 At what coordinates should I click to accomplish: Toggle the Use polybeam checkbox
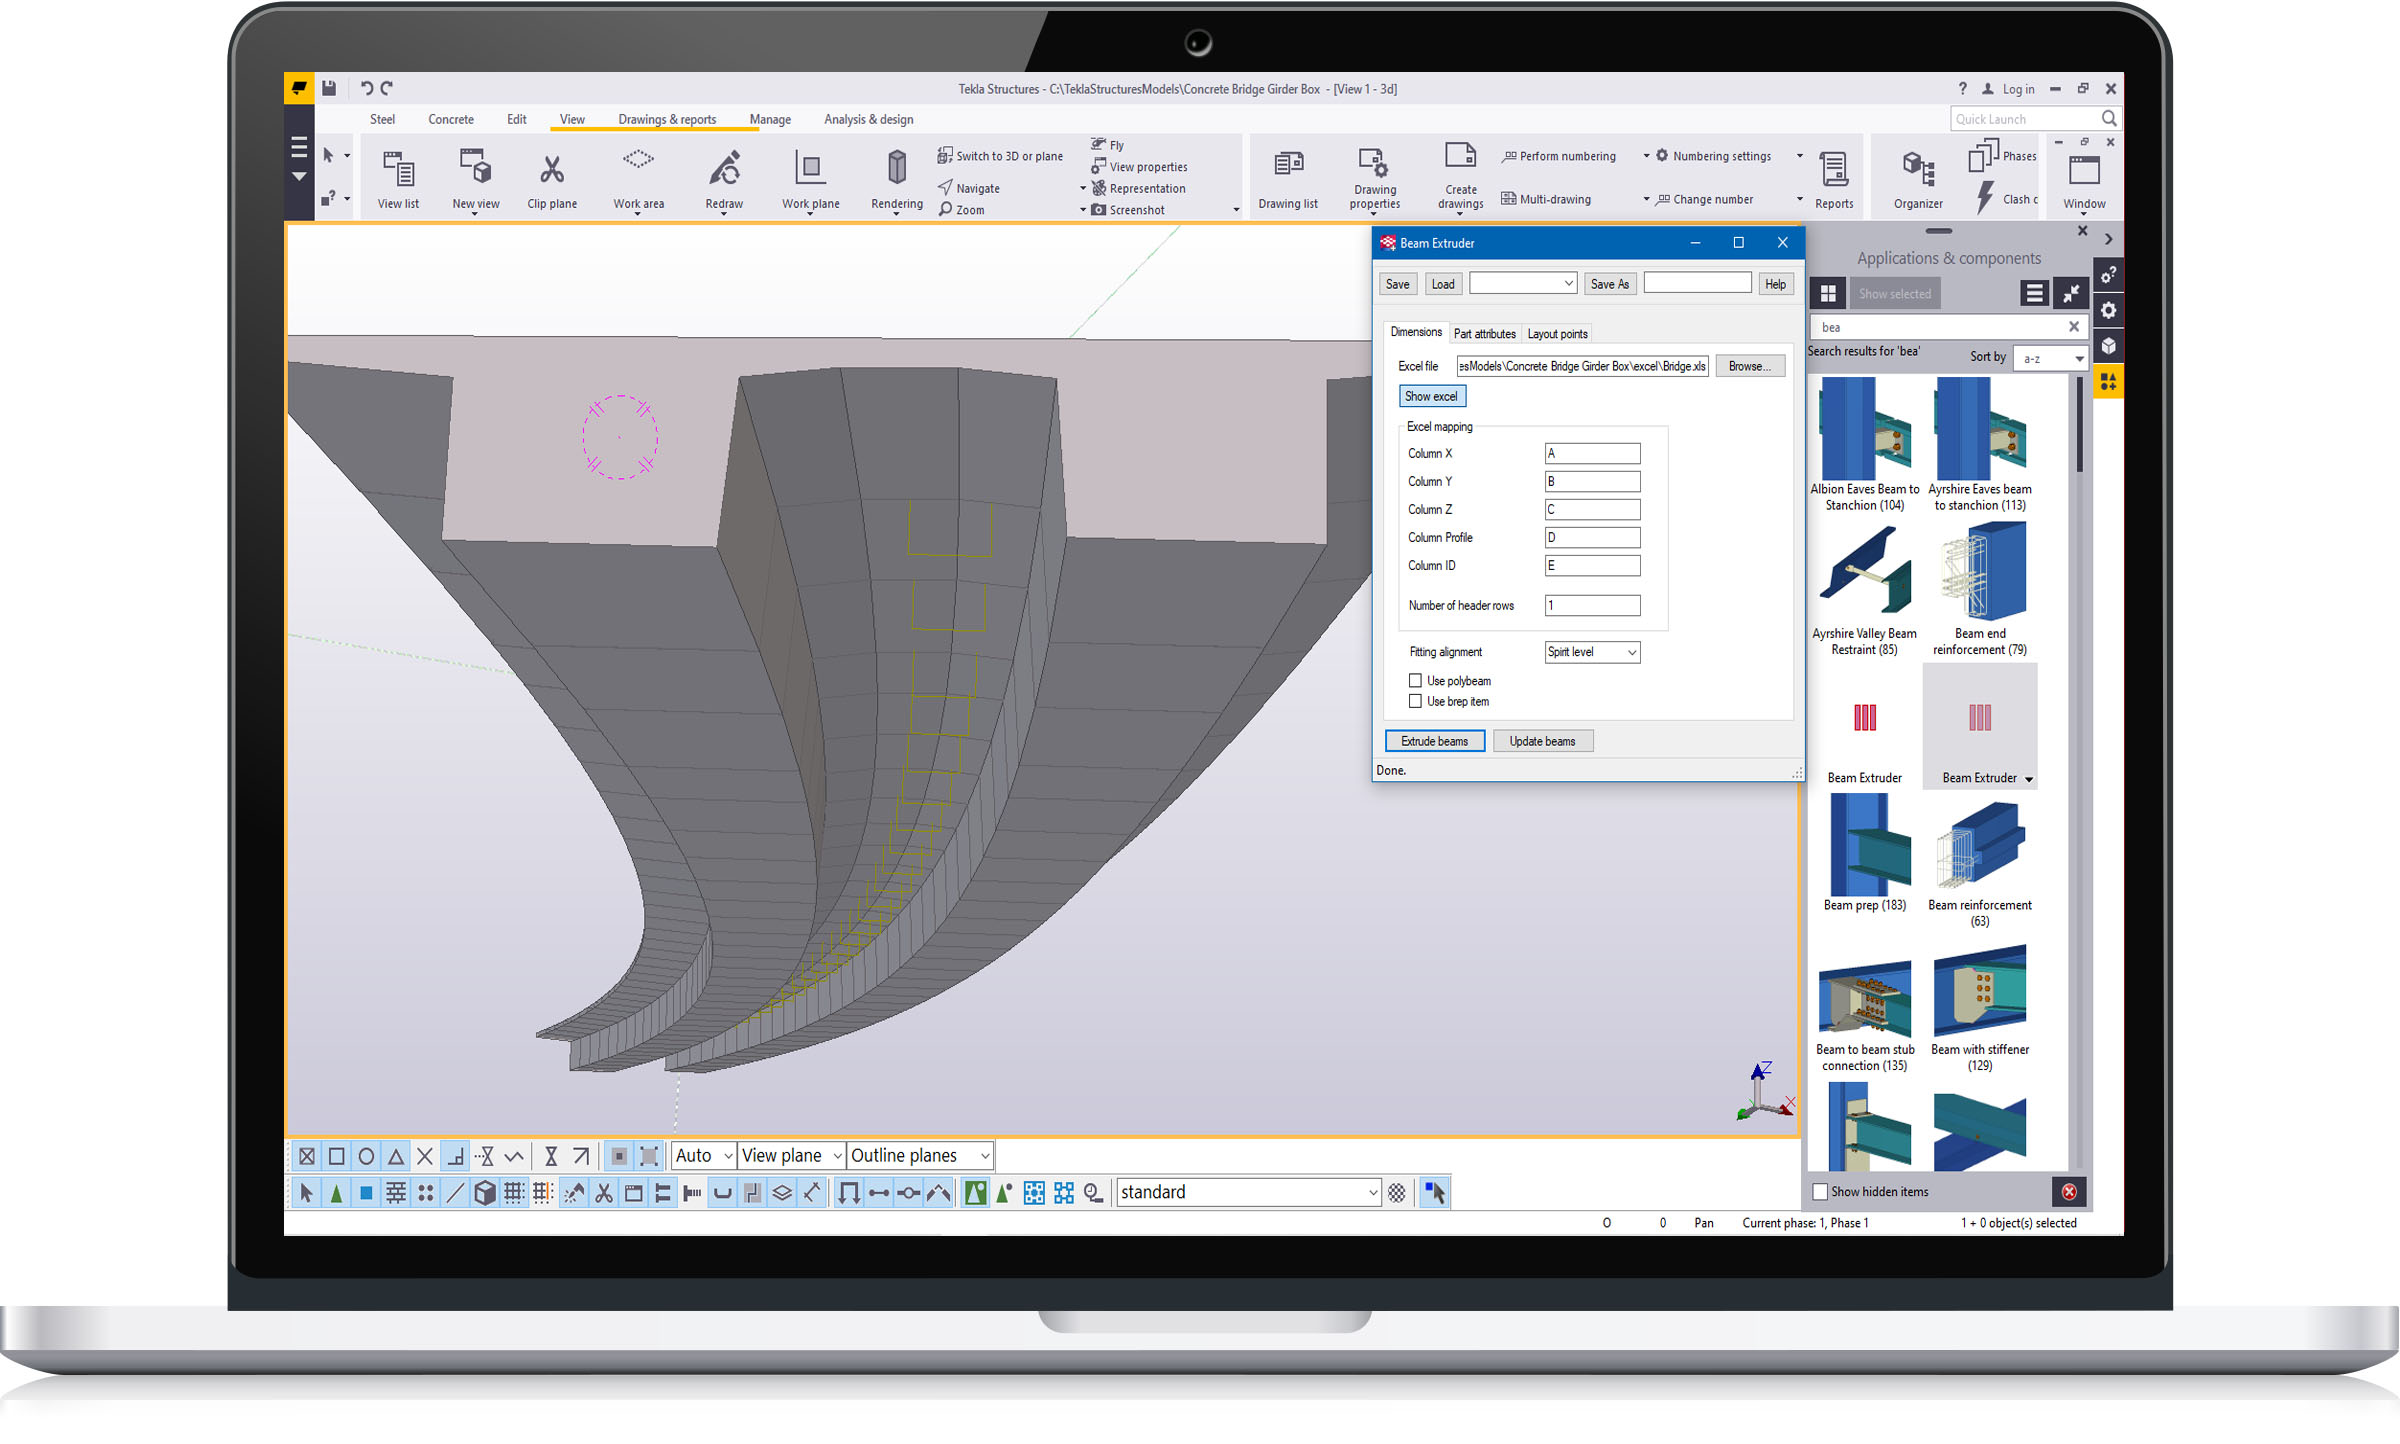coord(1415,680)
